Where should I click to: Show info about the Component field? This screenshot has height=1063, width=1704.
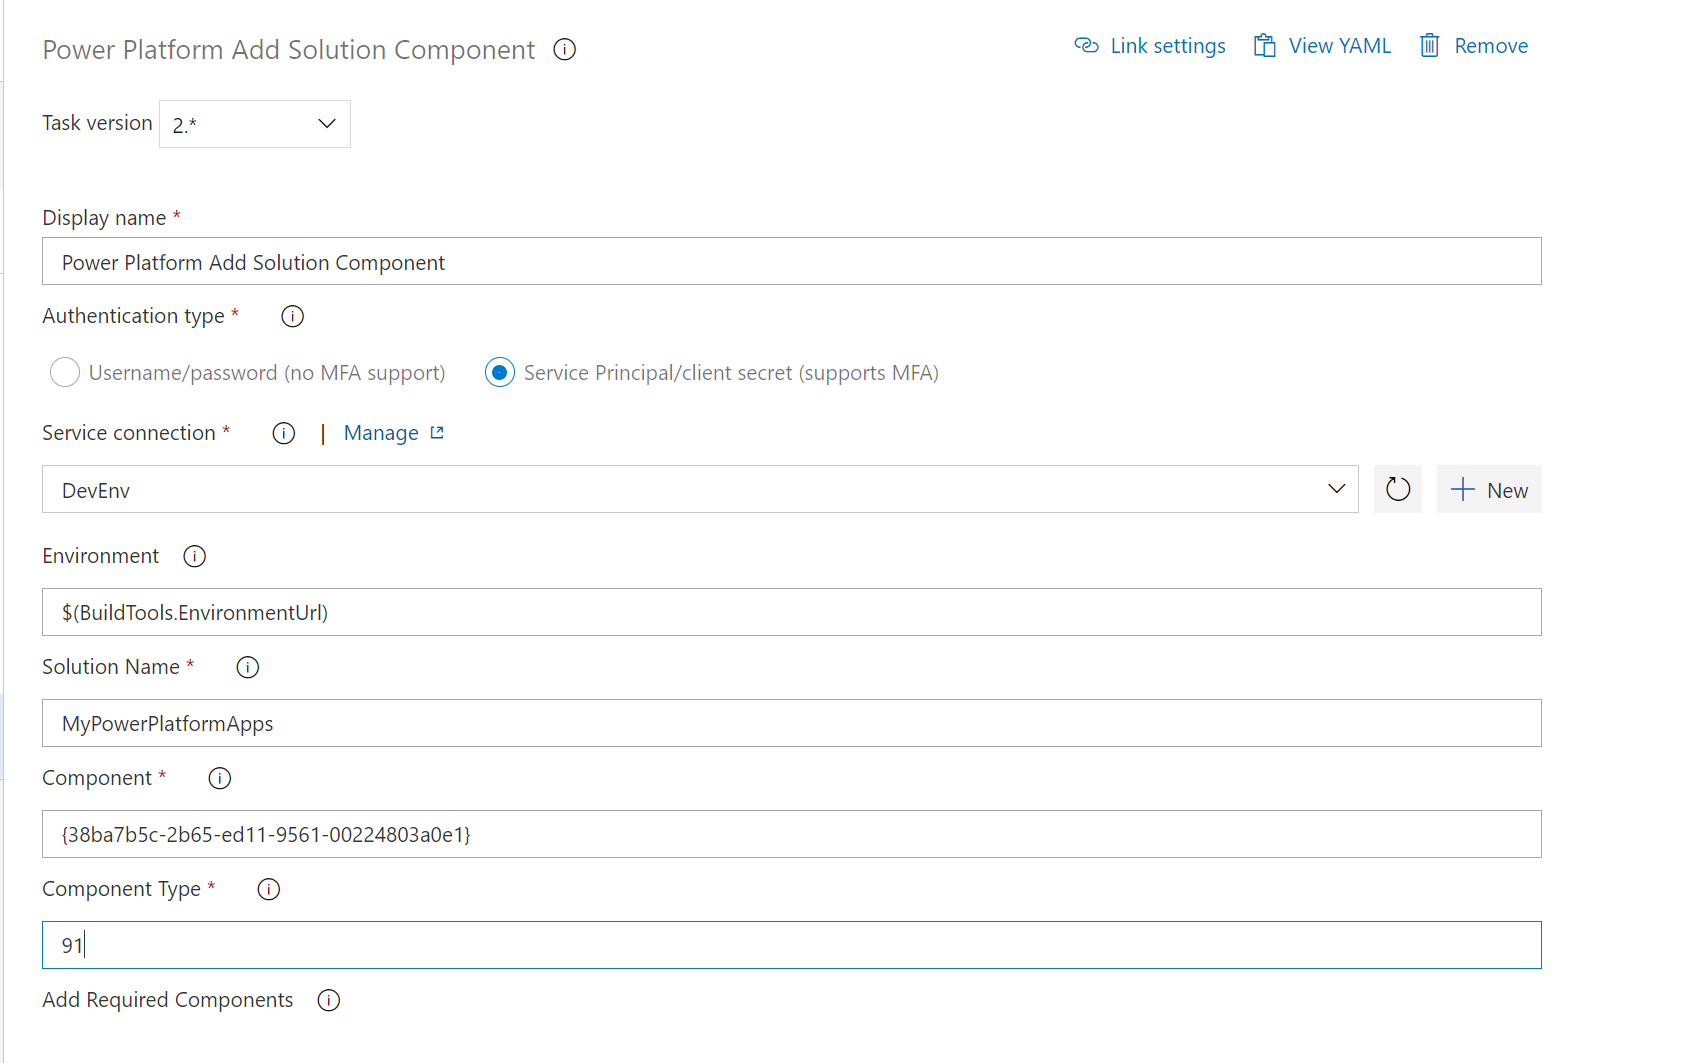click(x=219, y=777)
